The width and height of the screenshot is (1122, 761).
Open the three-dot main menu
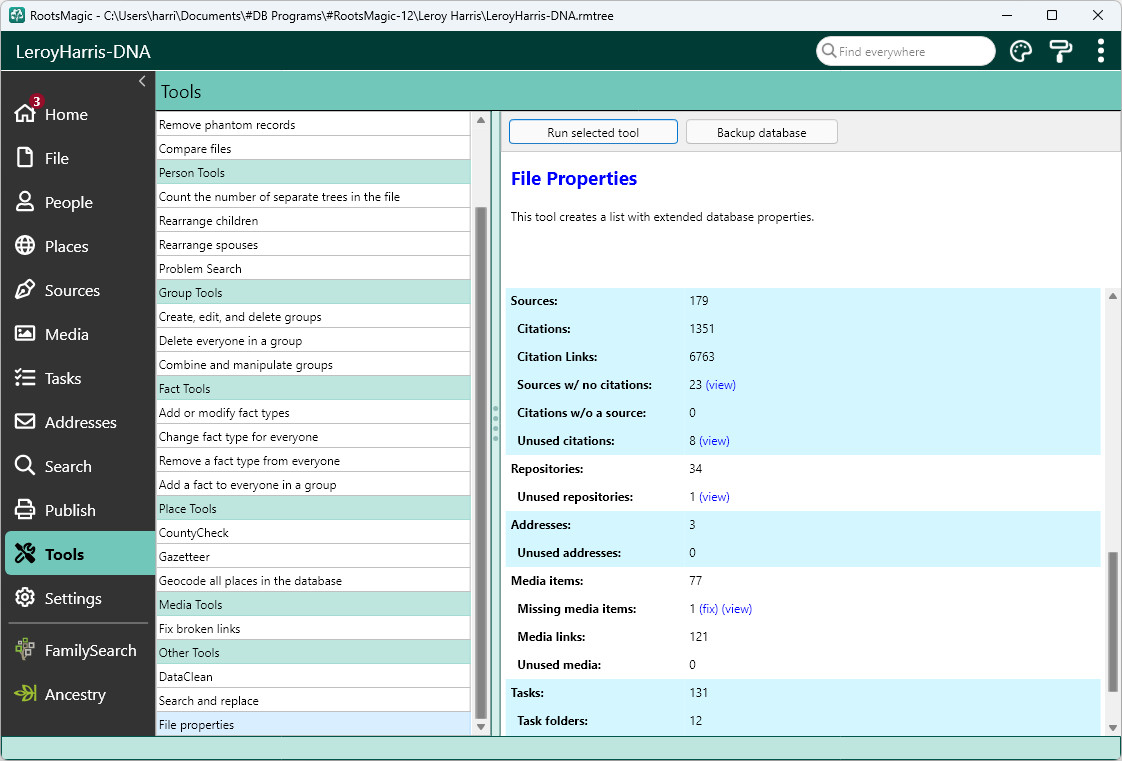[1101, 51]
